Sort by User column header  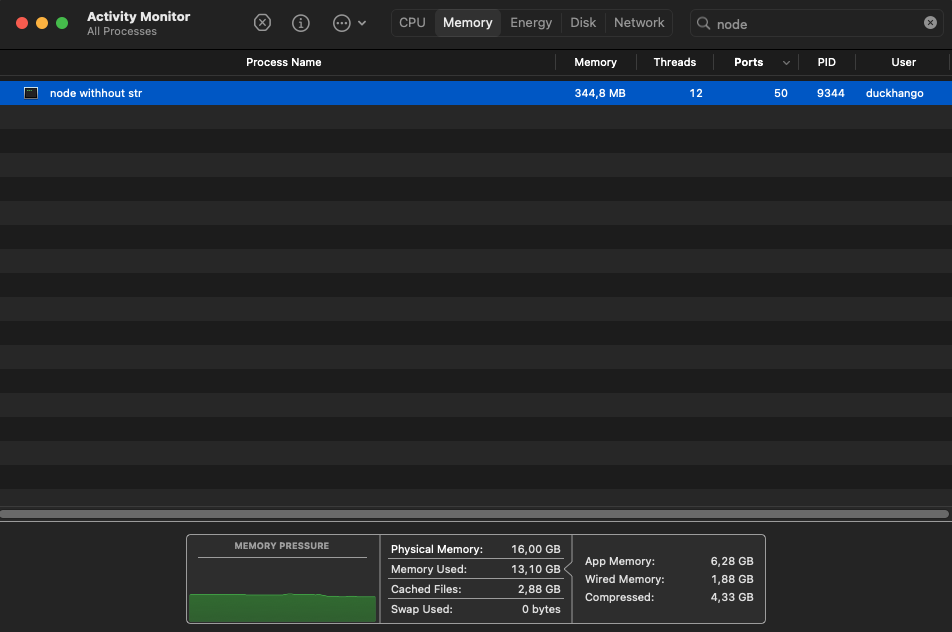903,62
